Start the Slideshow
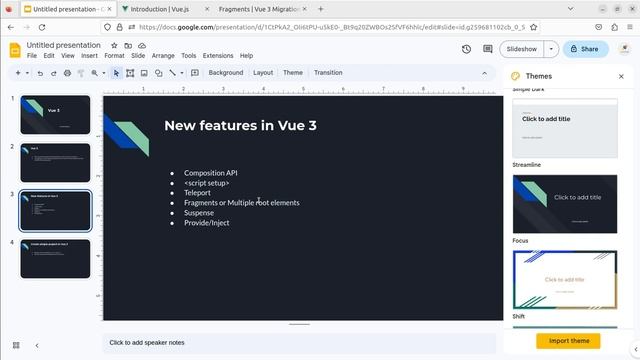The width and height of the screenshot is (640, 360). click(522, 49)
